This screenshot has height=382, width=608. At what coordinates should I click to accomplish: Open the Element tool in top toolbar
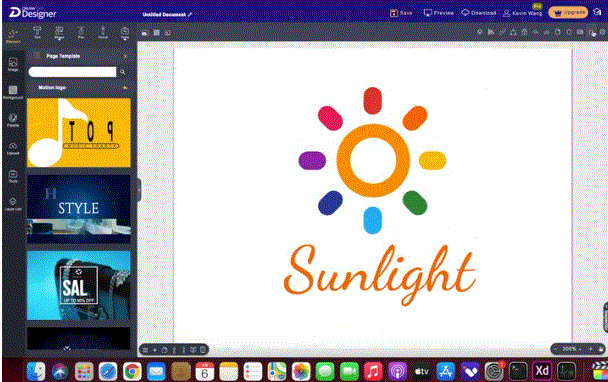tap(13, 35)
